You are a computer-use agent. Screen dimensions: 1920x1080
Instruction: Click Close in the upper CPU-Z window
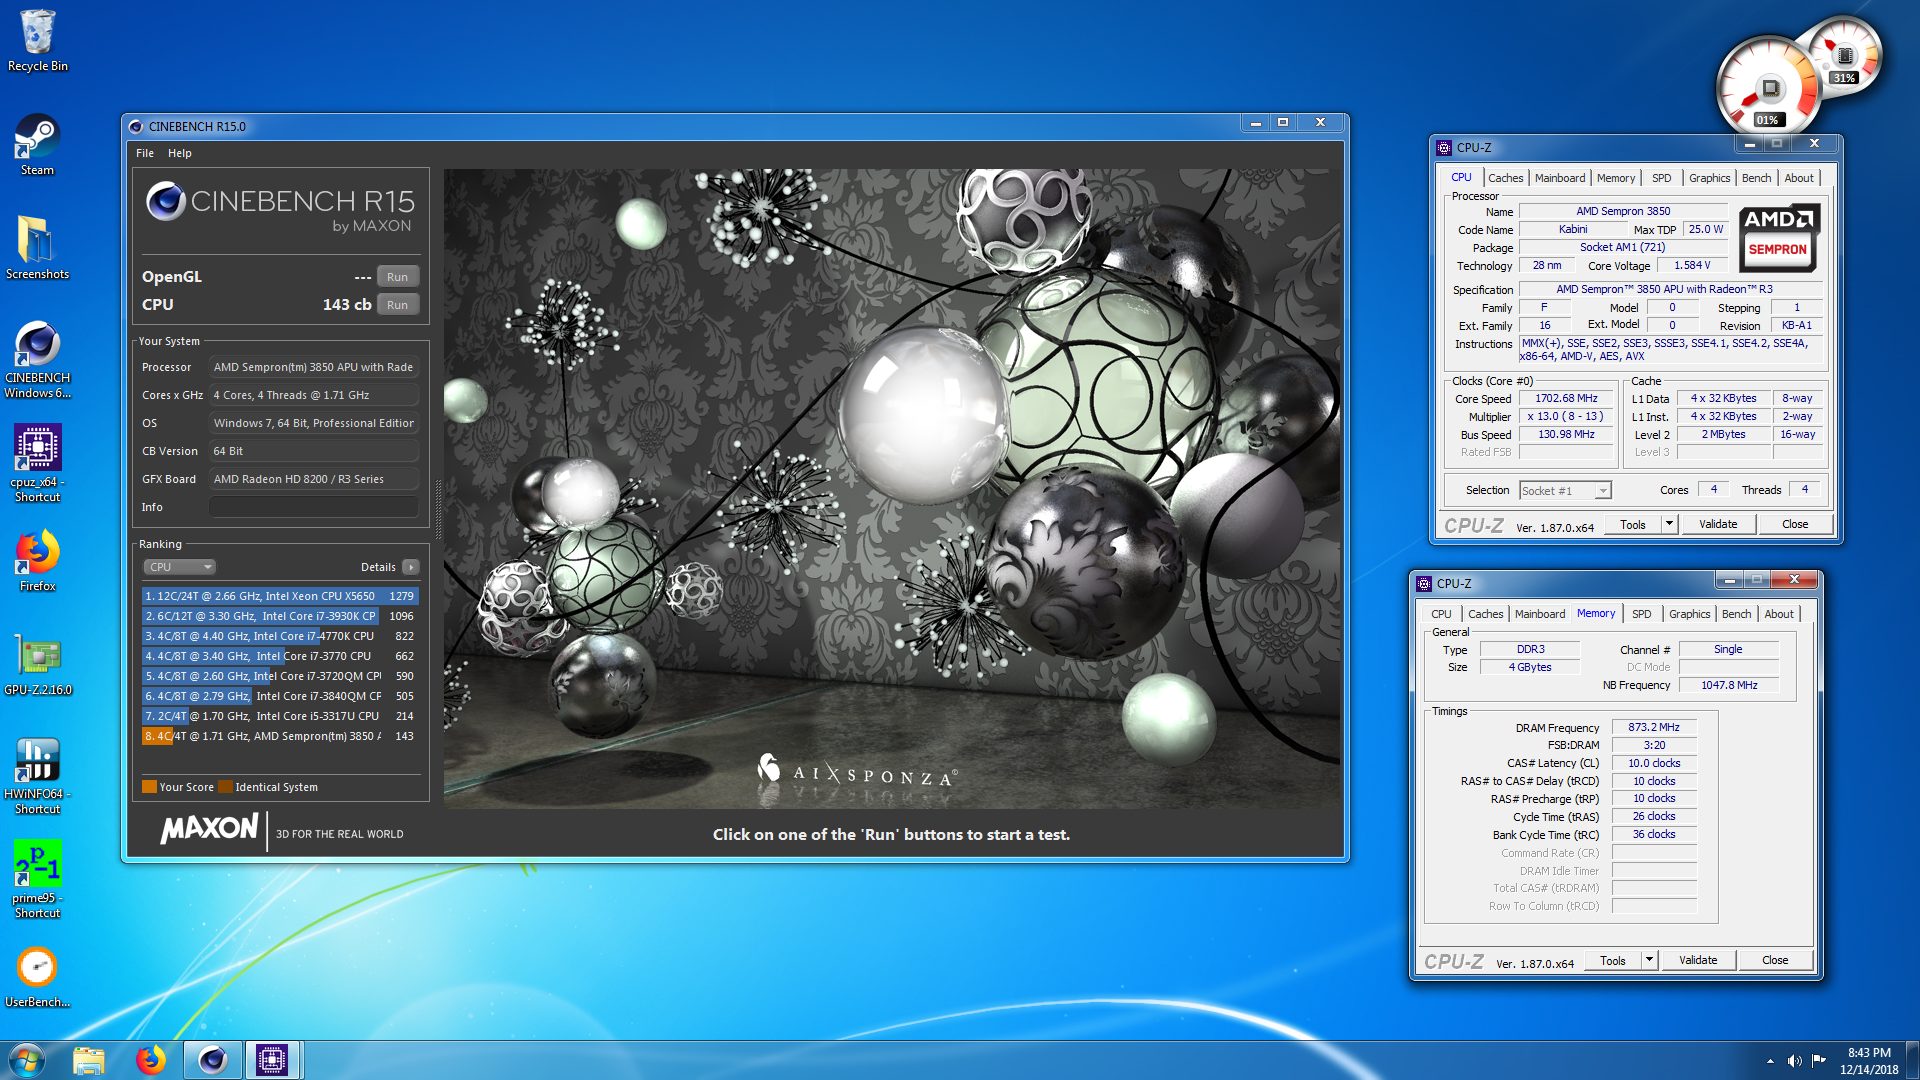click(x=1795, y=524)
